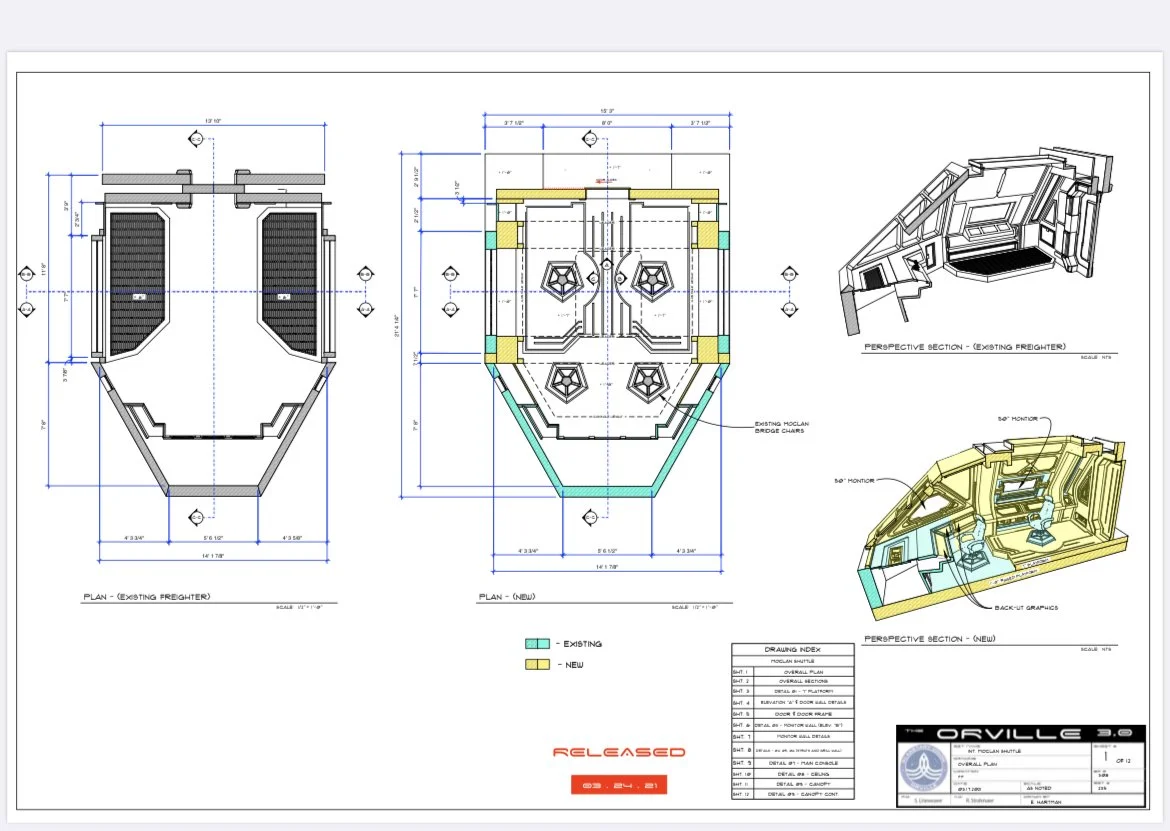Select the DOOR & DOOR FRAME index row
1170x831 pixels.
(x=792, y=714)
